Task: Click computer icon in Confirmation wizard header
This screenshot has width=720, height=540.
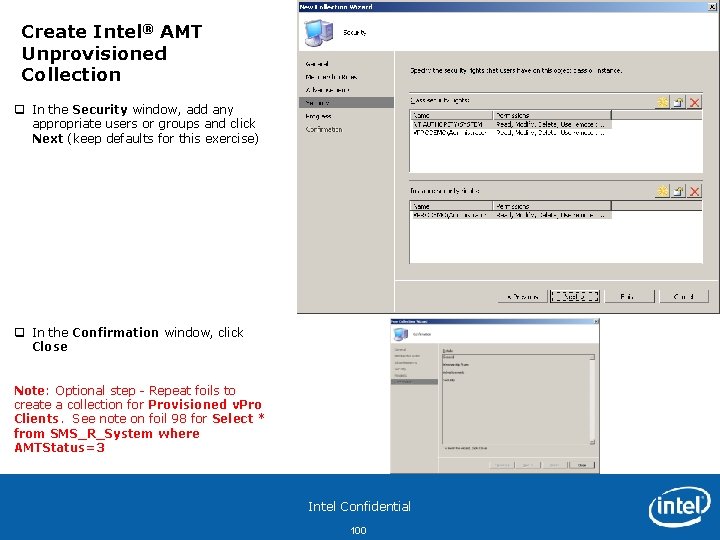Action: coord(400,334)
